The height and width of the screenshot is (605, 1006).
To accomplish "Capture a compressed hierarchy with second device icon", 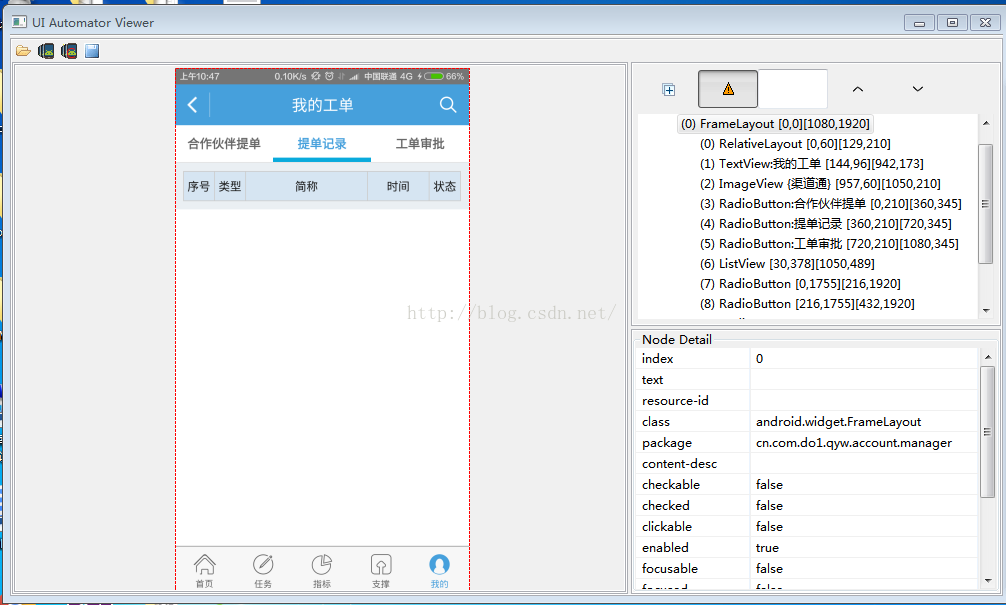I will tap(69, 51).
